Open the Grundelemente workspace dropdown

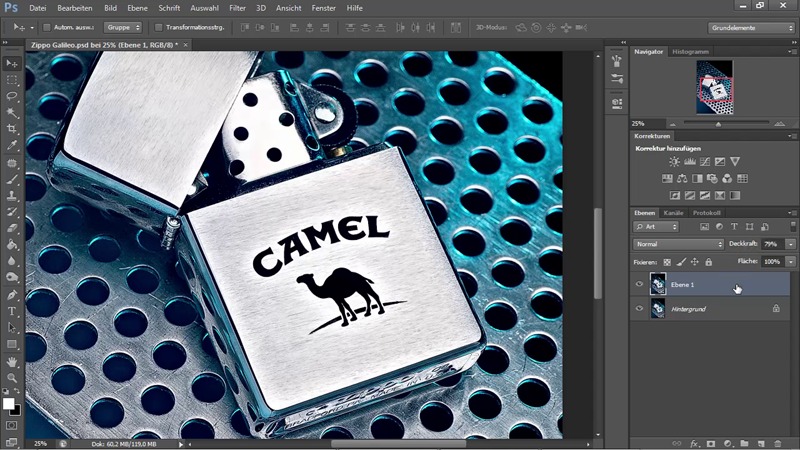point(752,28)
